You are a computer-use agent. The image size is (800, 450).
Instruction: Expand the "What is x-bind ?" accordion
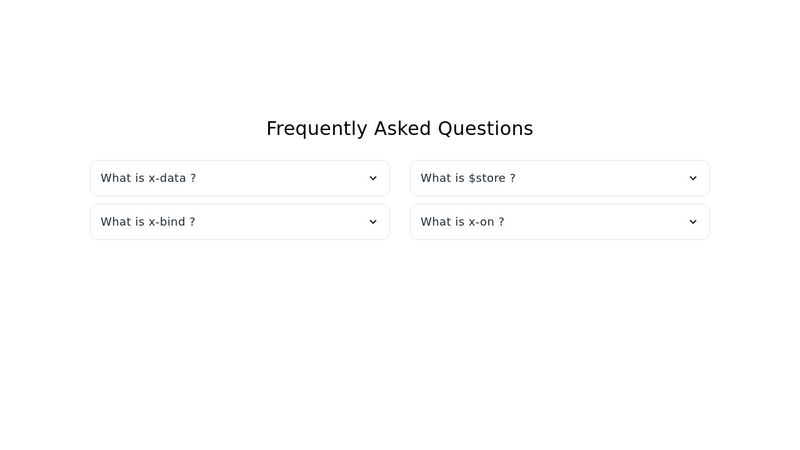240,222
